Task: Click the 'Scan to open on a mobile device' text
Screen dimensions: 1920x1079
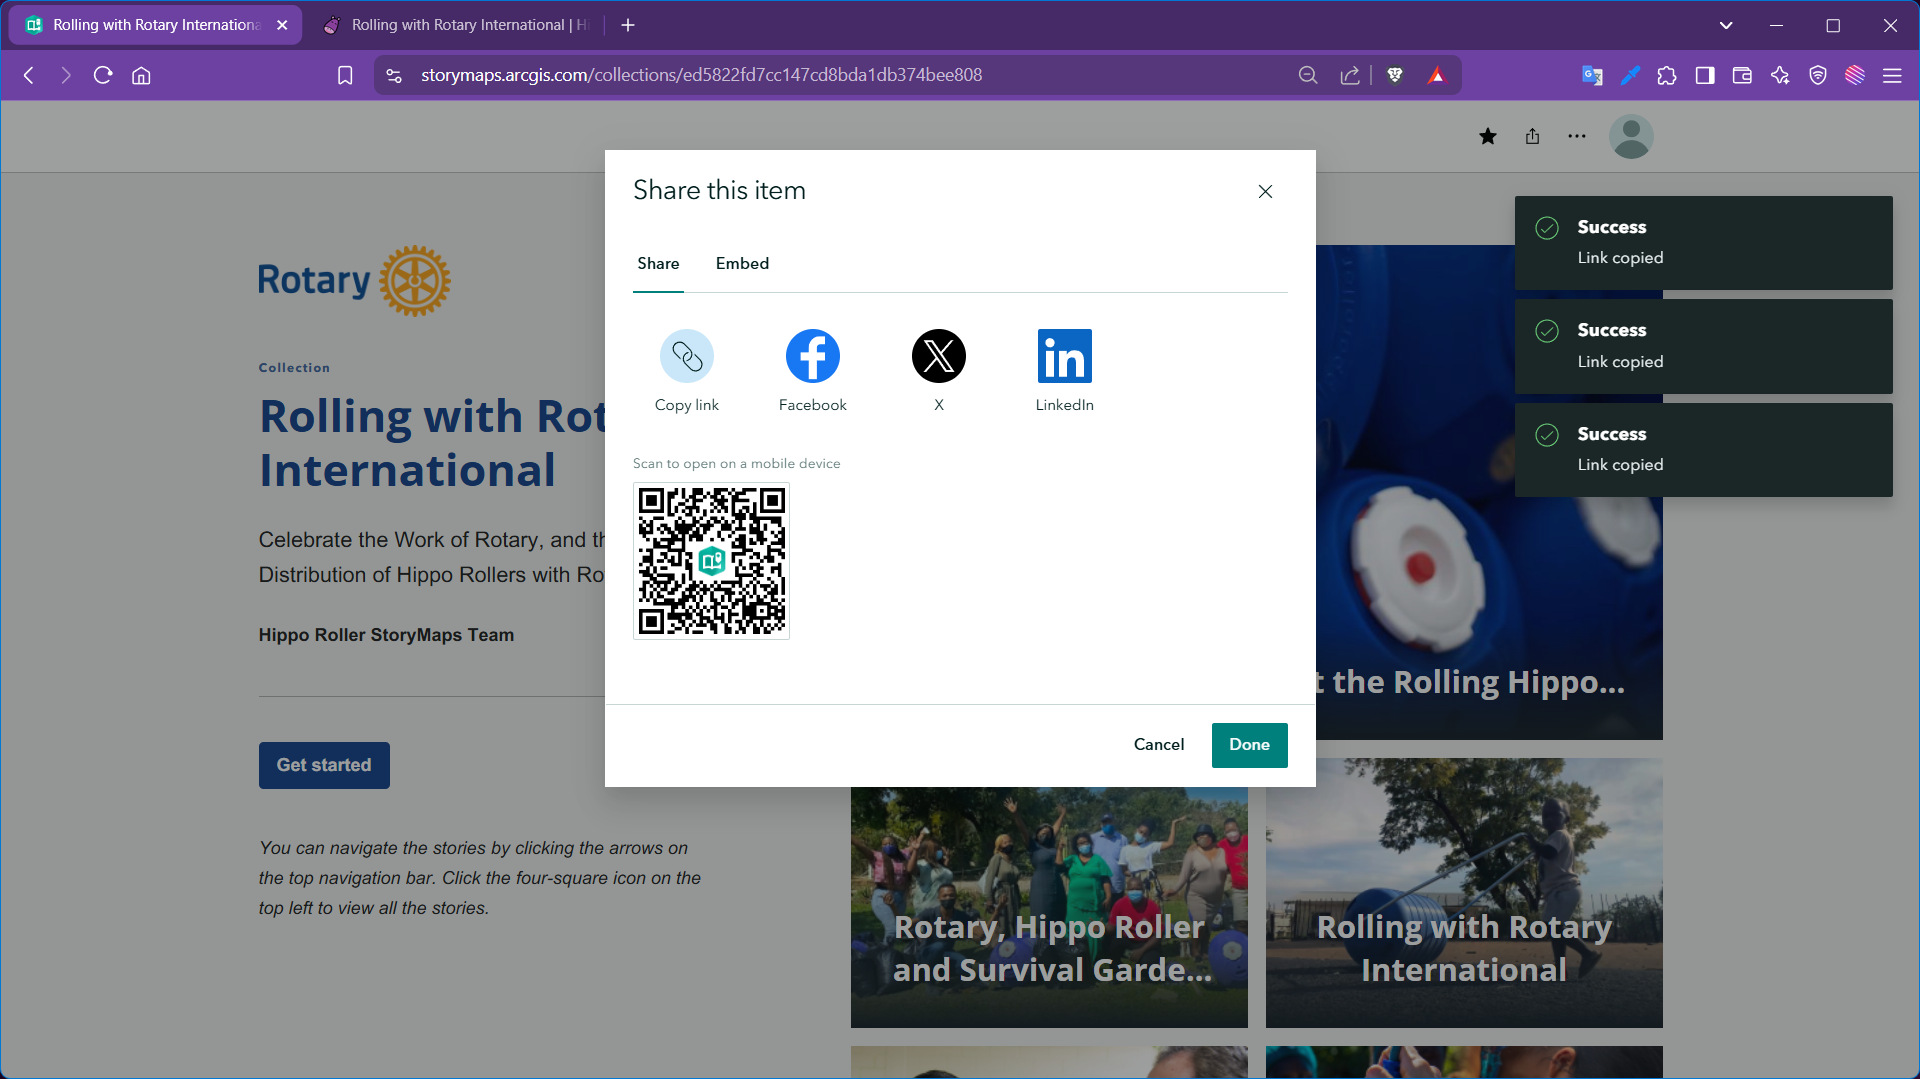Action: tap(736, 464)
